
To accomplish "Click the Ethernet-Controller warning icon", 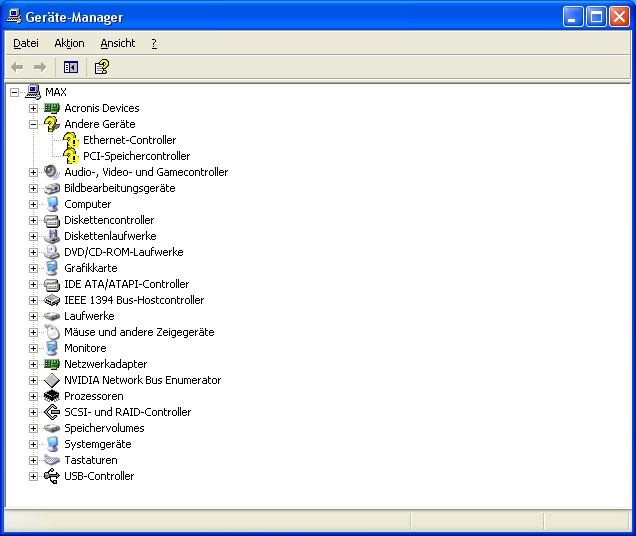I will point(71,140).
